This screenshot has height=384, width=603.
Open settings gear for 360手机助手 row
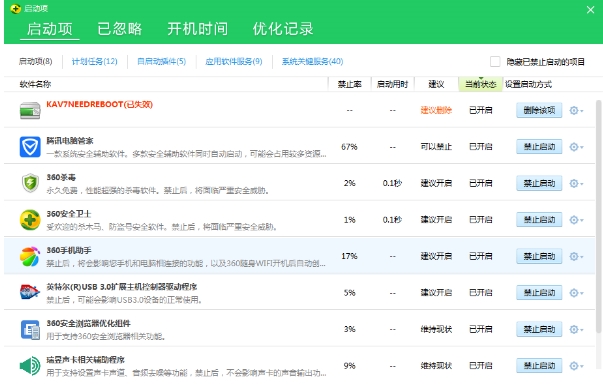tap(576, 256)
